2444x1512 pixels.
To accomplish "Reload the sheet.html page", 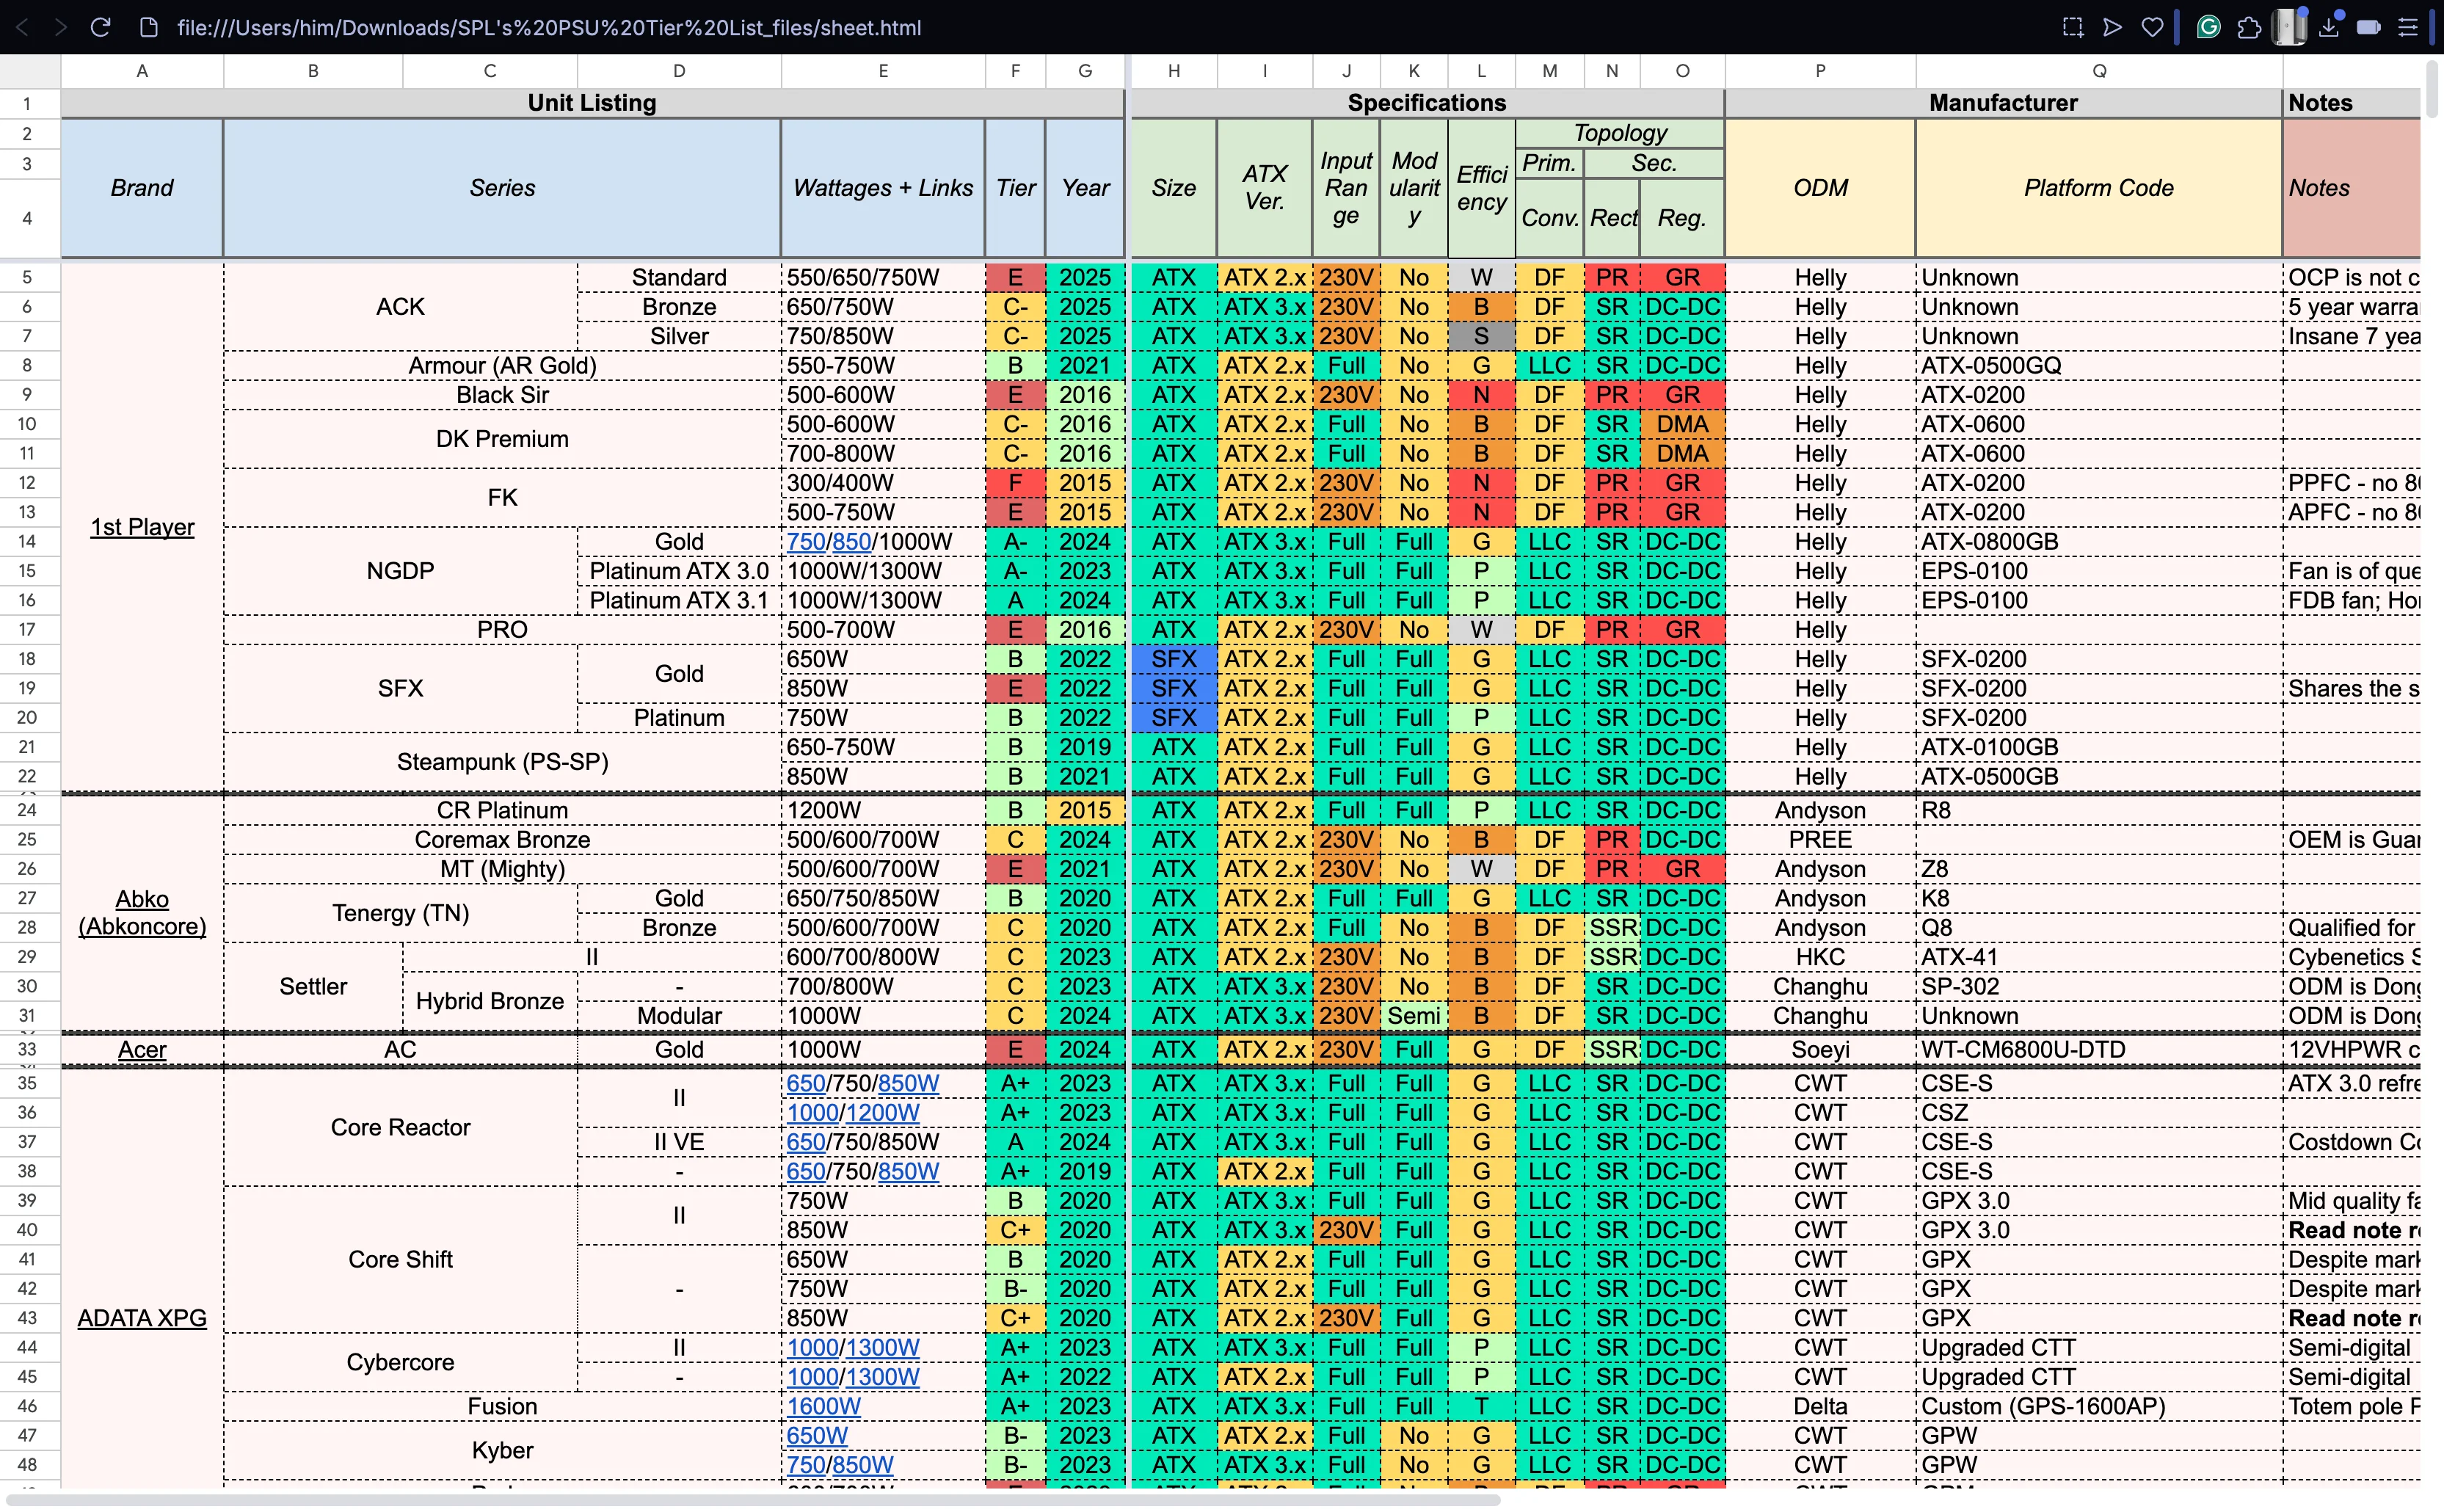I will [100, 27].
